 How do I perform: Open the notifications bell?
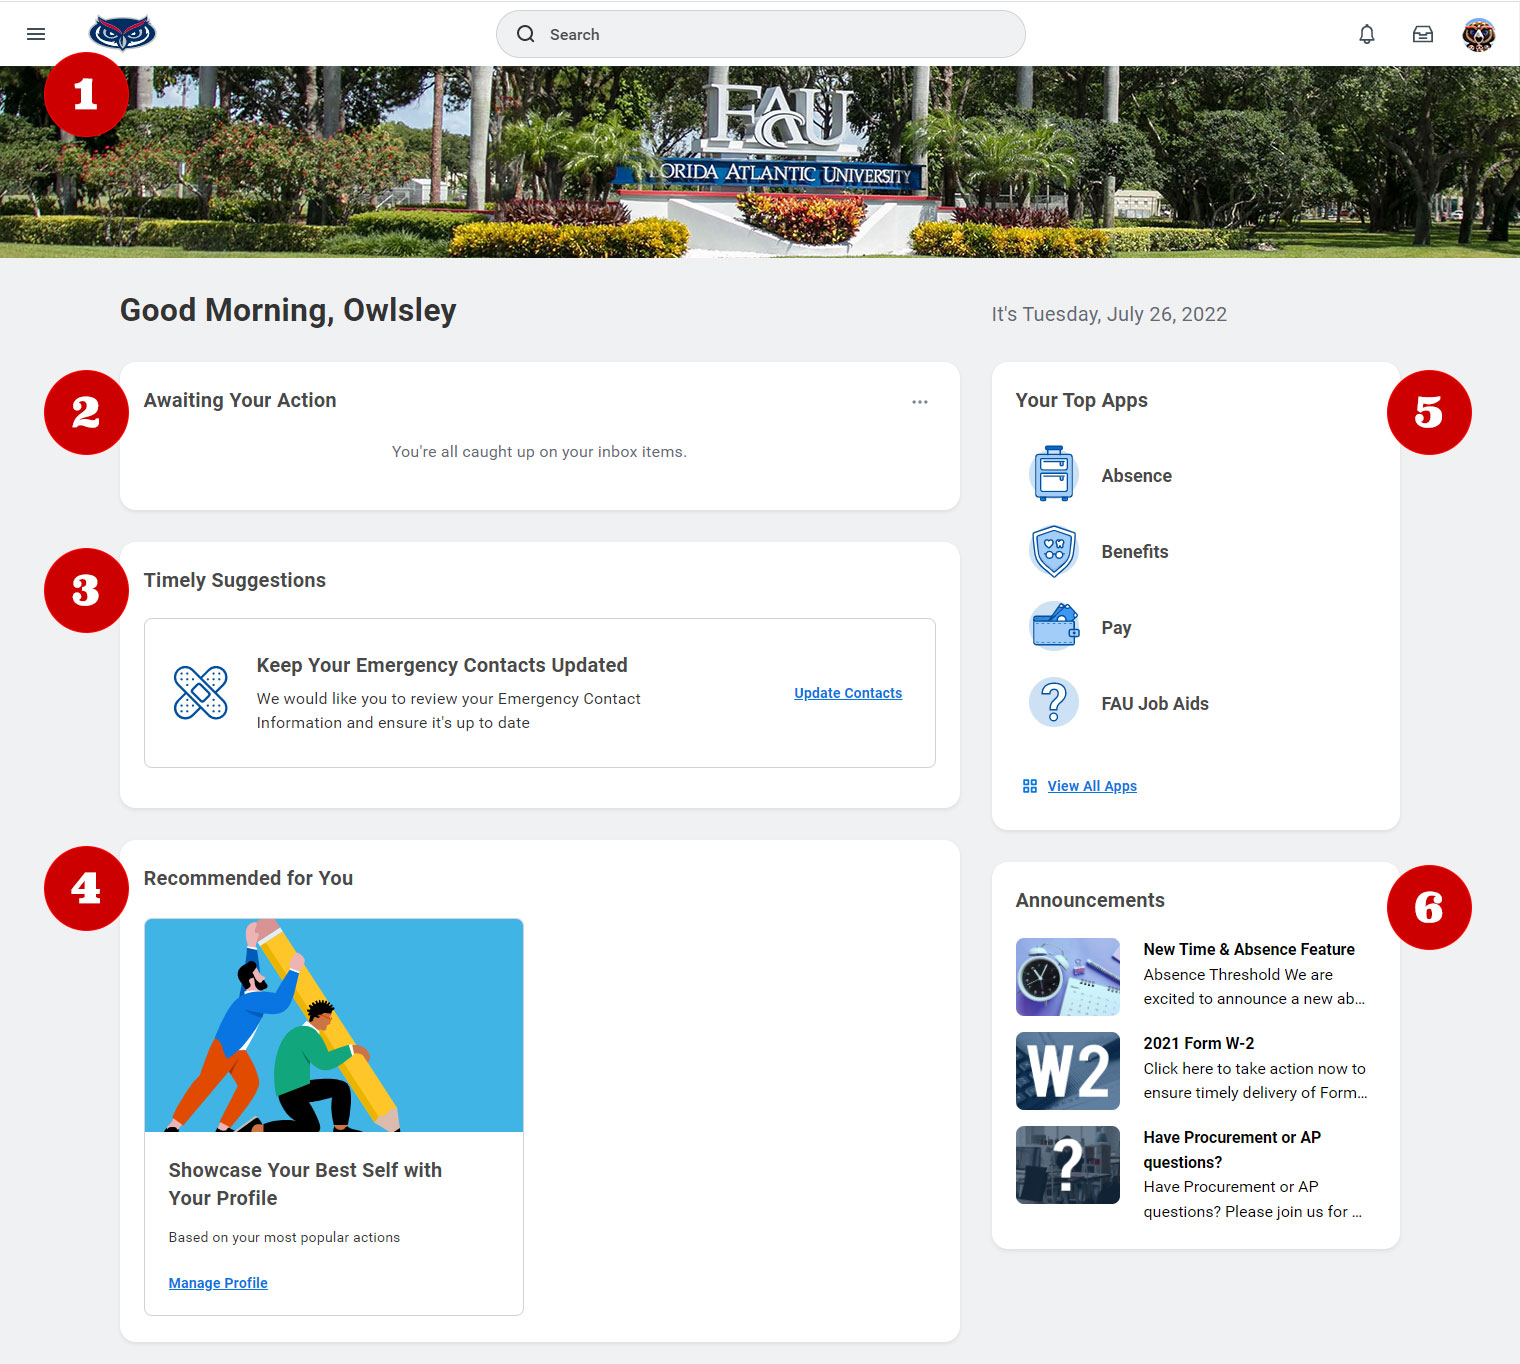1366,34
